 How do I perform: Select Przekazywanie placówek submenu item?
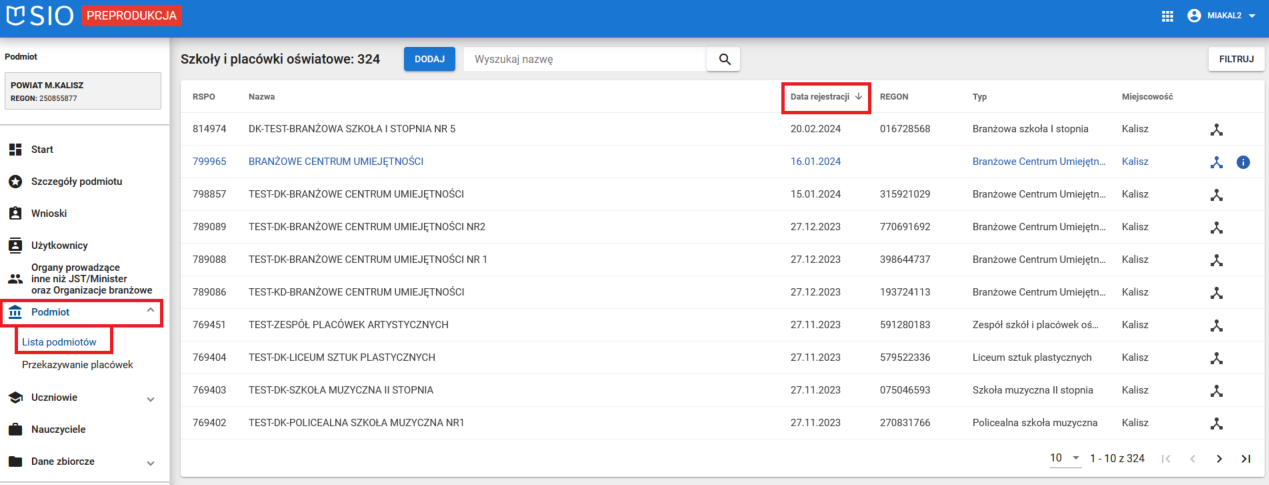77,365
